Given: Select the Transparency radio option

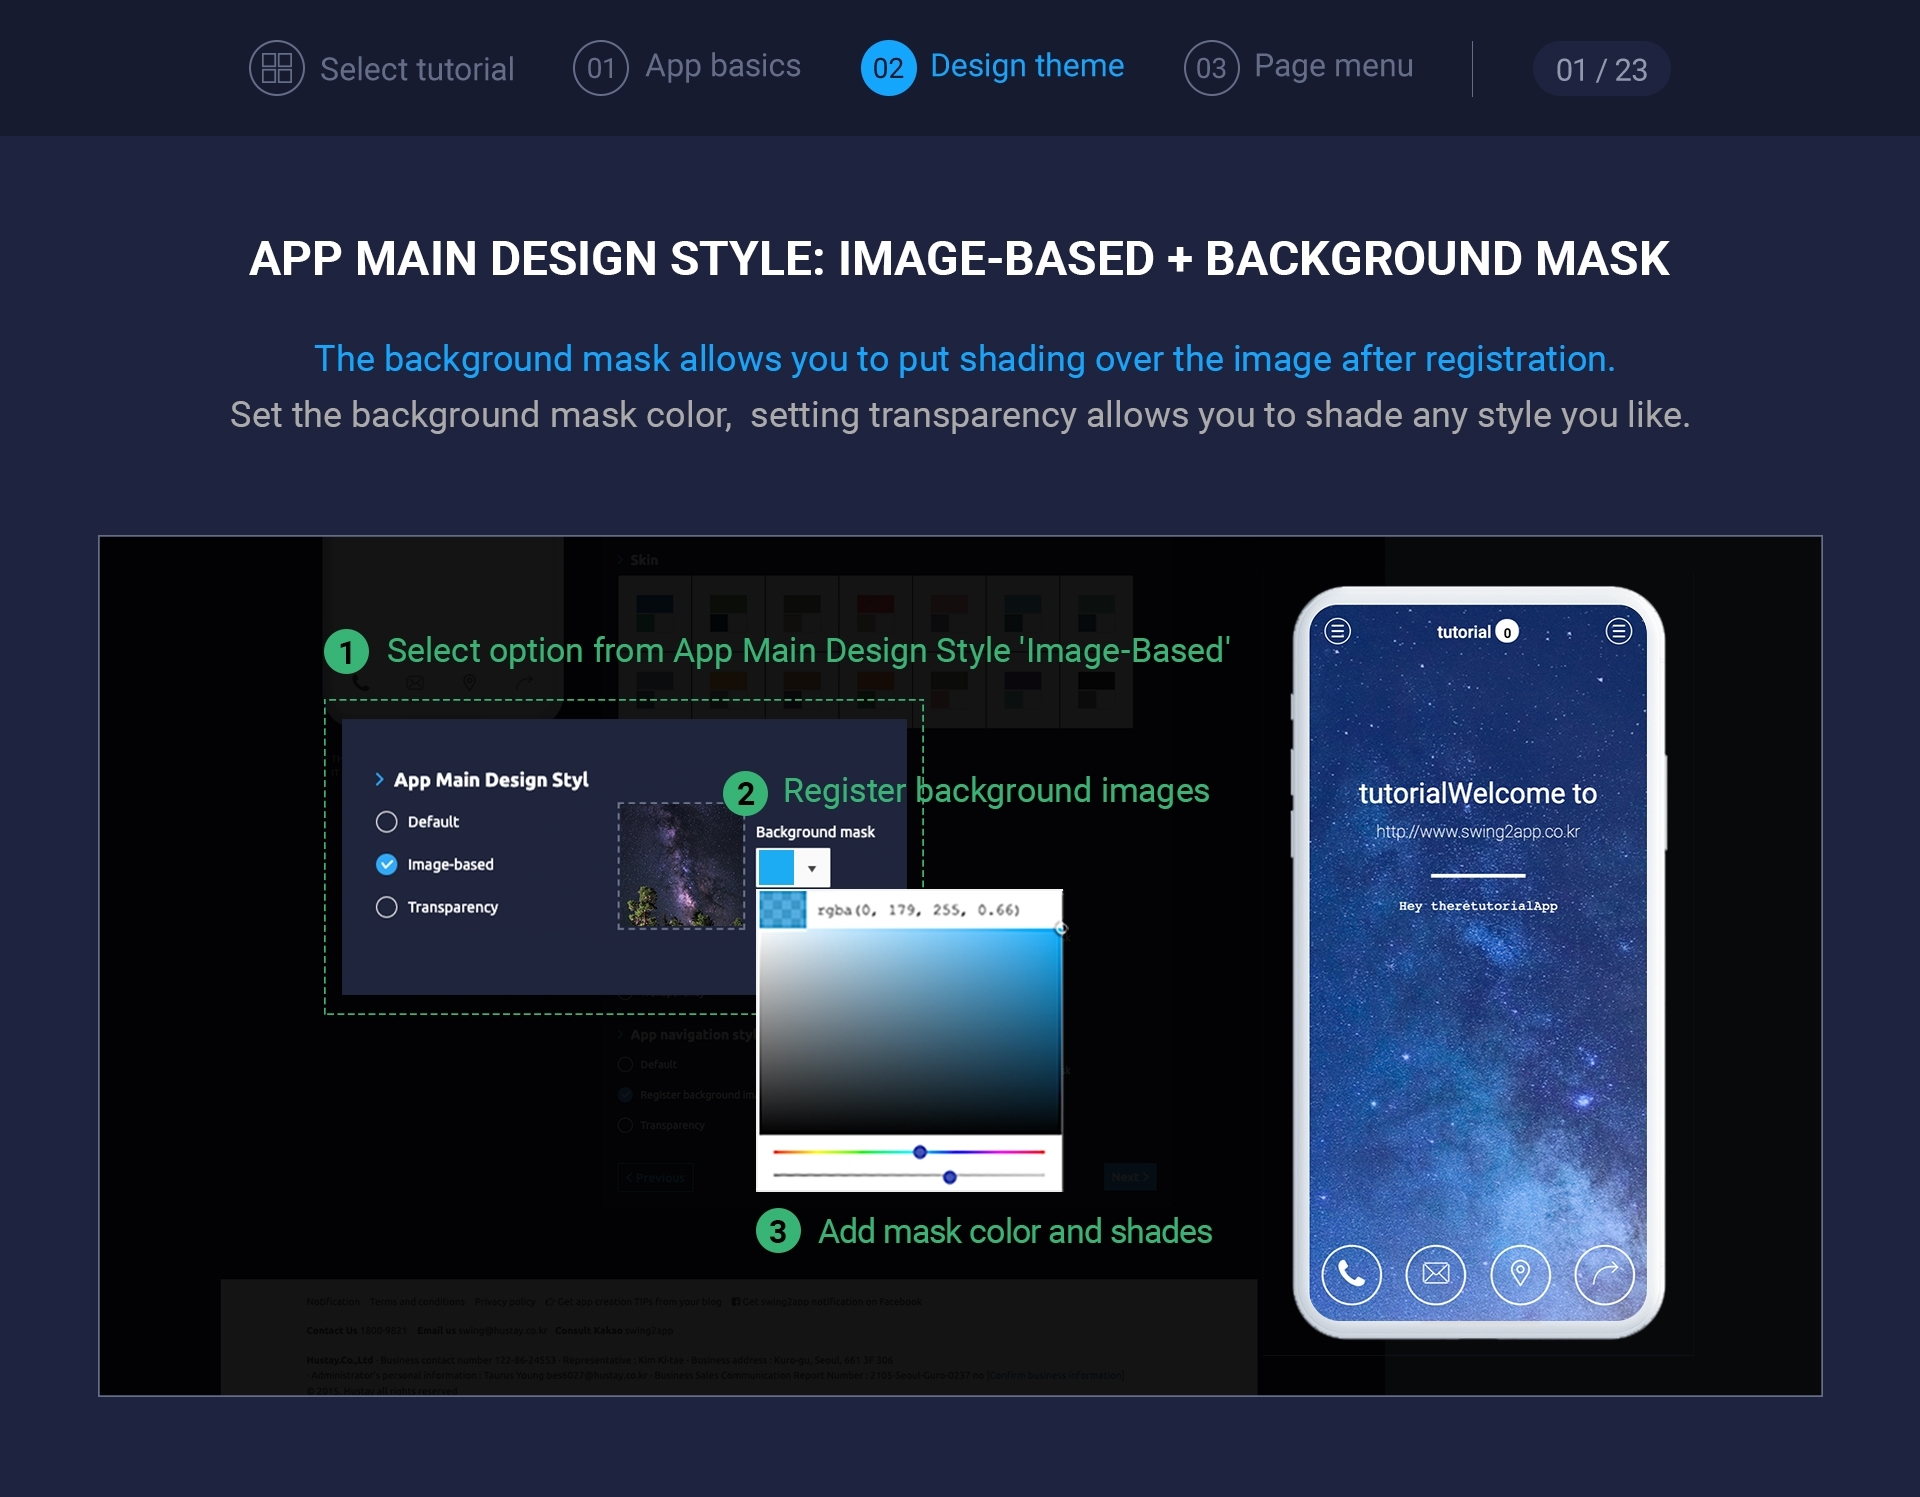Looking at the screenshot, I should click(387, 907).
